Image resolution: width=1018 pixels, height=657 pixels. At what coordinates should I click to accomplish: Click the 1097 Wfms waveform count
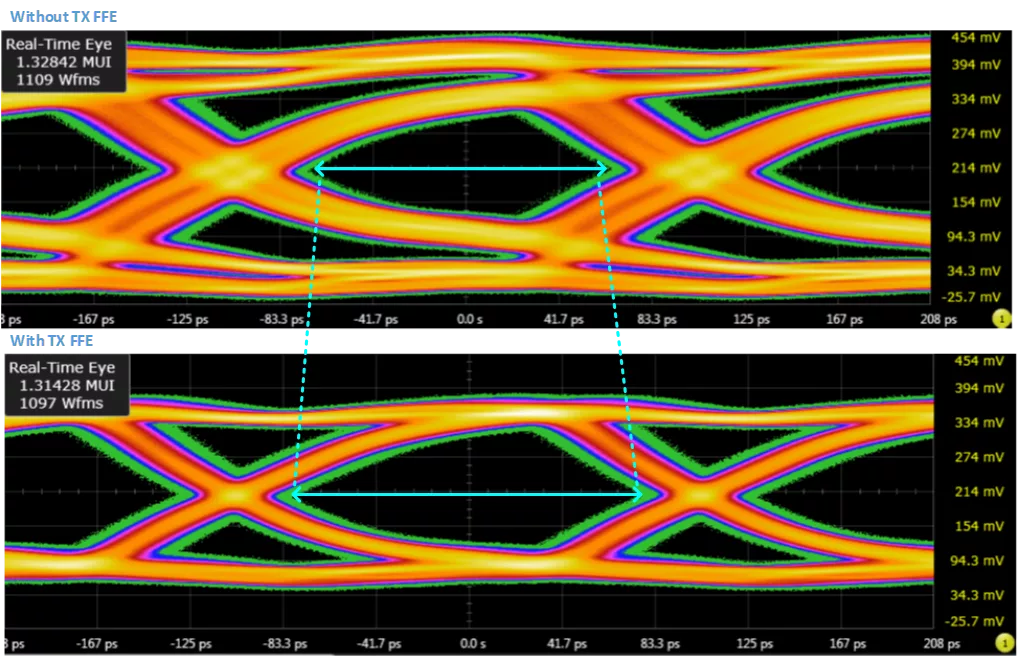pos(61,403)
